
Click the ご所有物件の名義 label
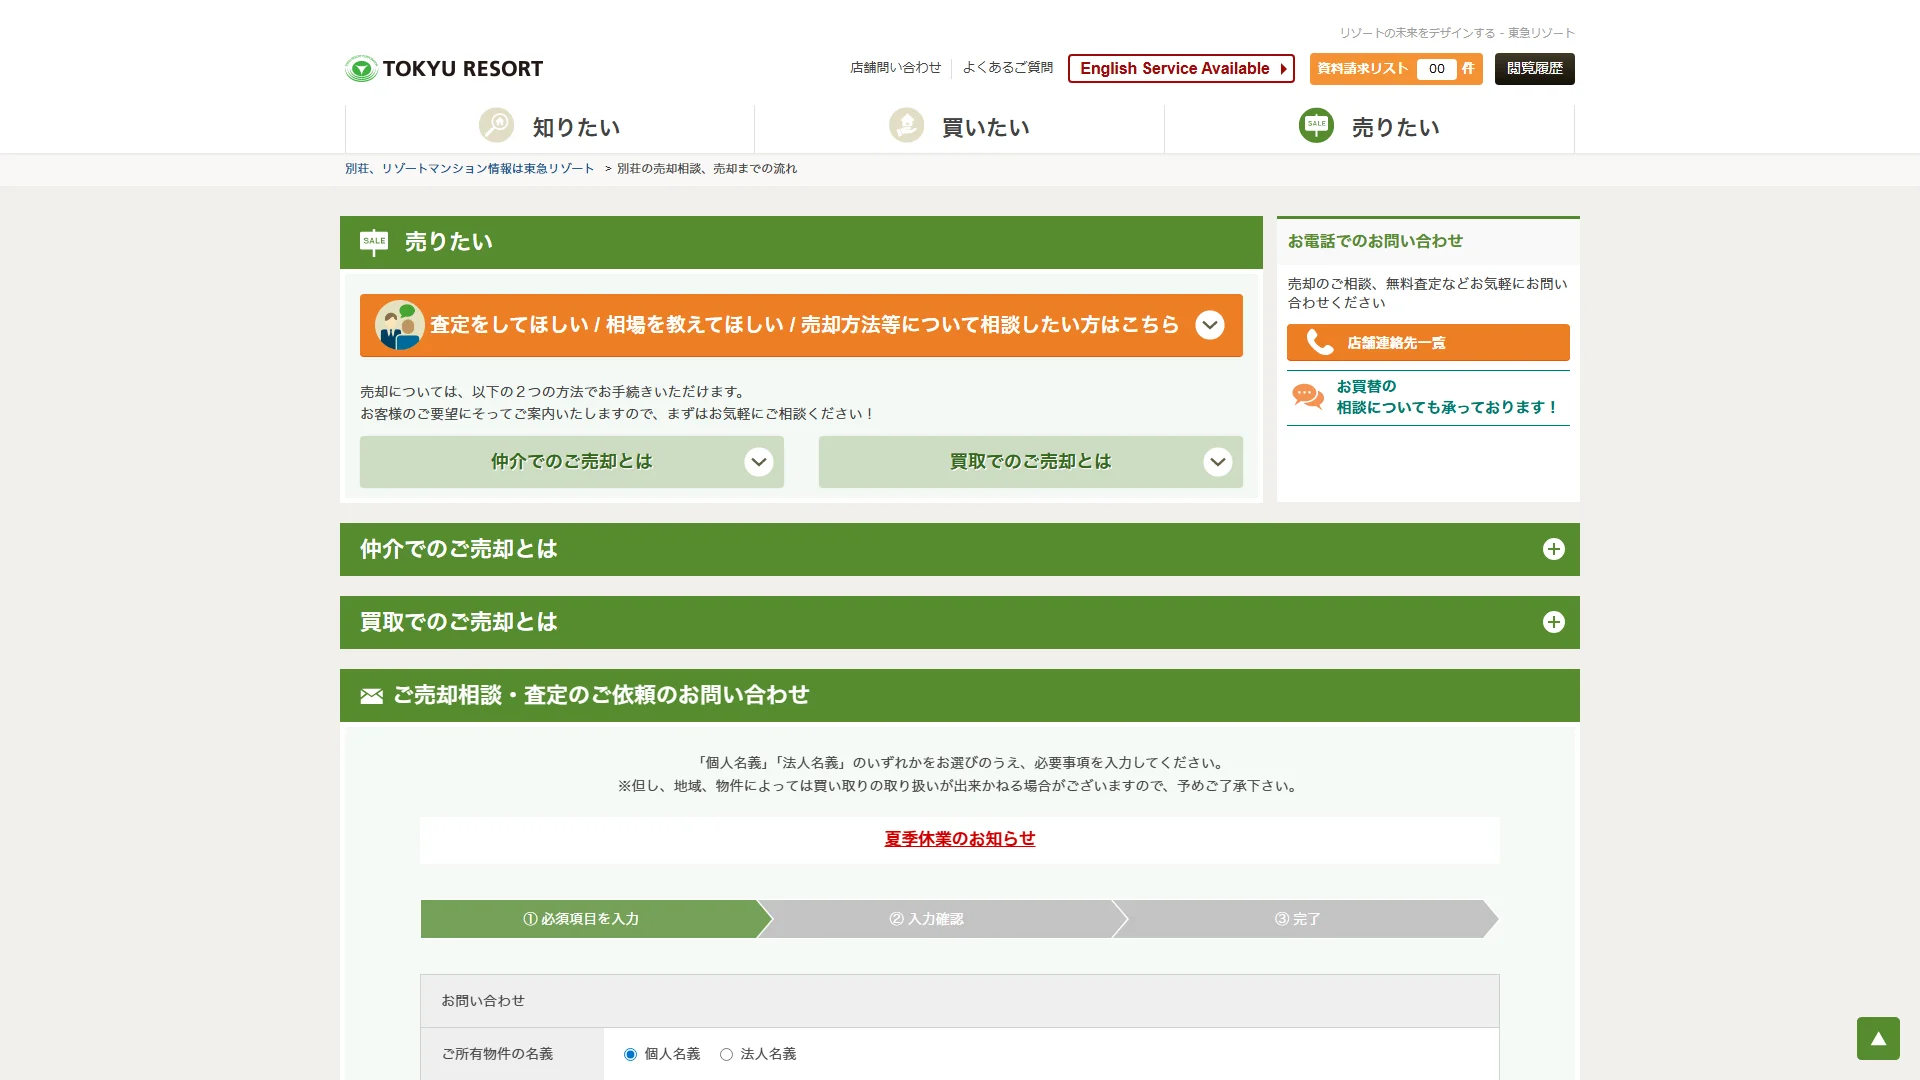[497, 1054]
